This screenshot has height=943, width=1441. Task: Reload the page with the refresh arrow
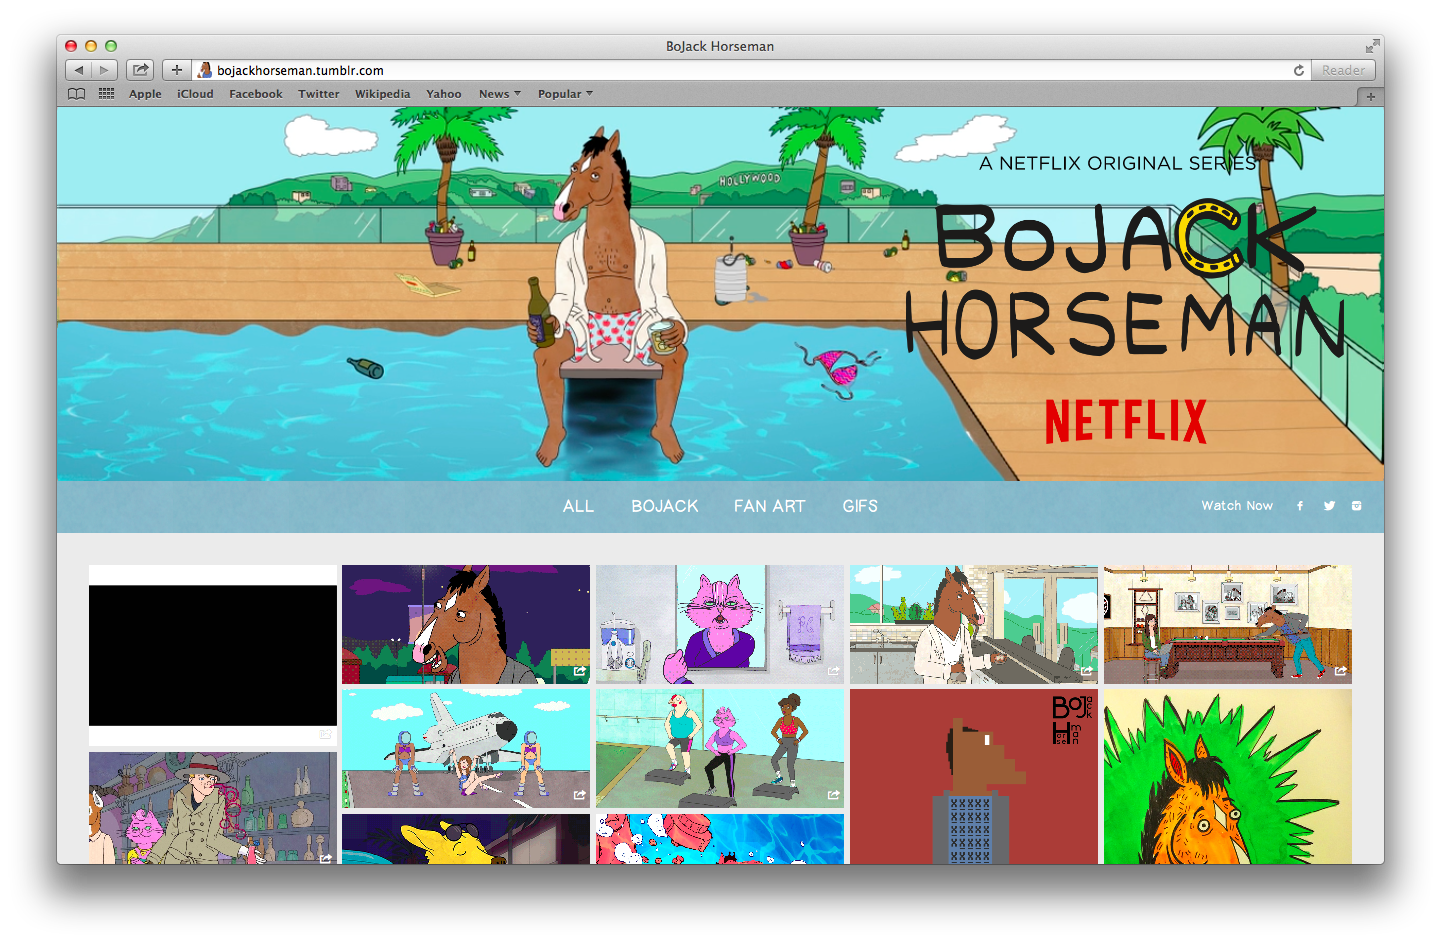pyautogui.click(x=1298, y=70)
